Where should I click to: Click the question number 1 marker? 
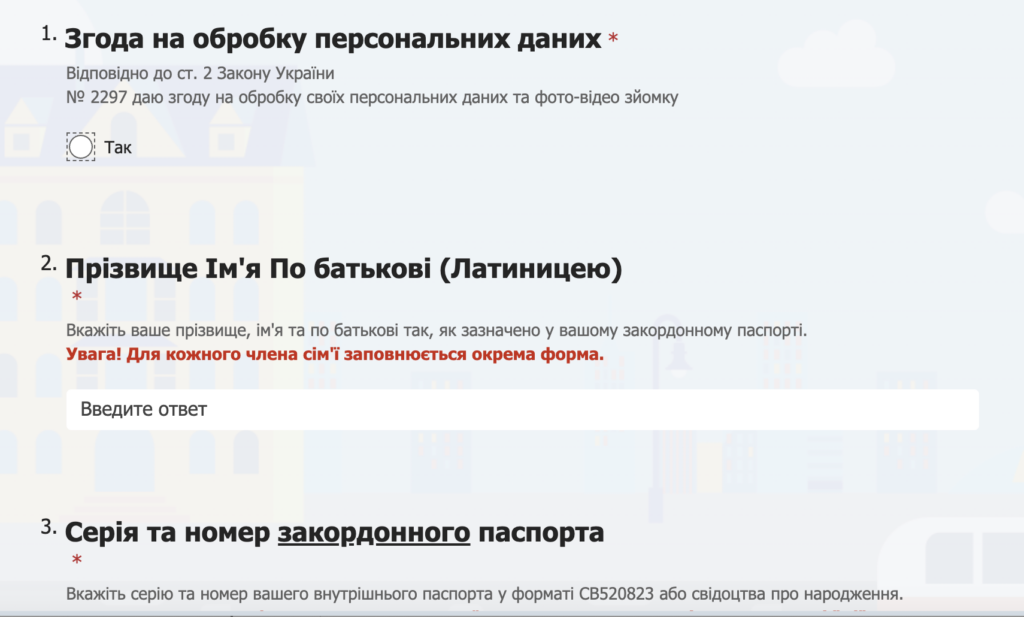[x=49, y=34]
